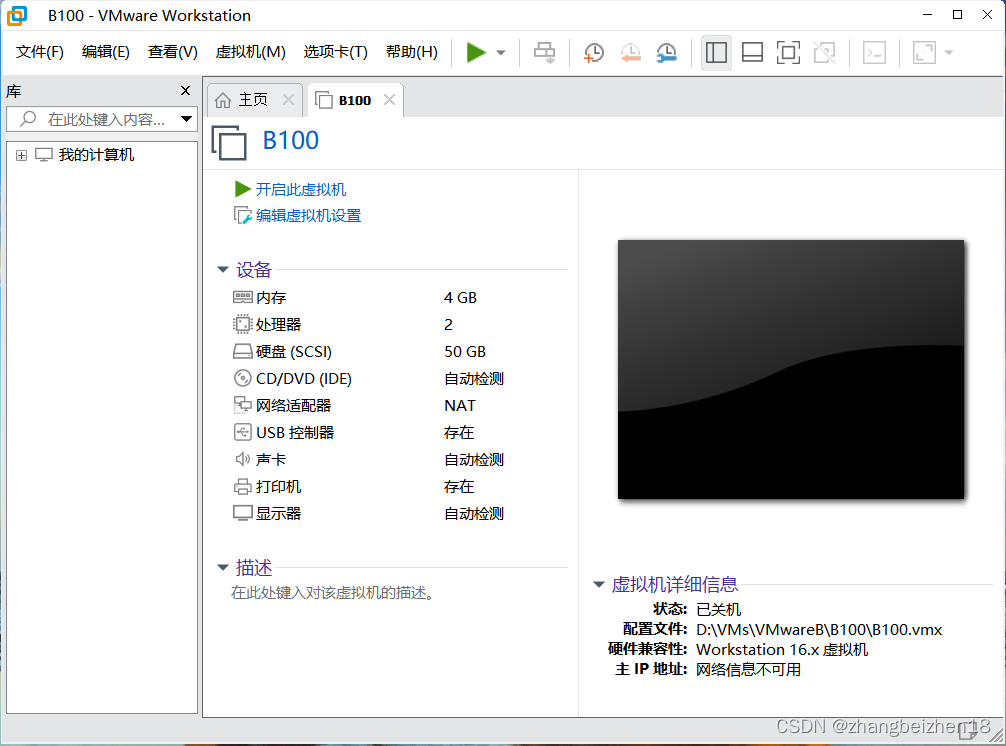This screenshot has height=746, width=1006.
Task: Open the 虚拟机(M) menu
Action: pyautogui.click(x=251, y=52)
